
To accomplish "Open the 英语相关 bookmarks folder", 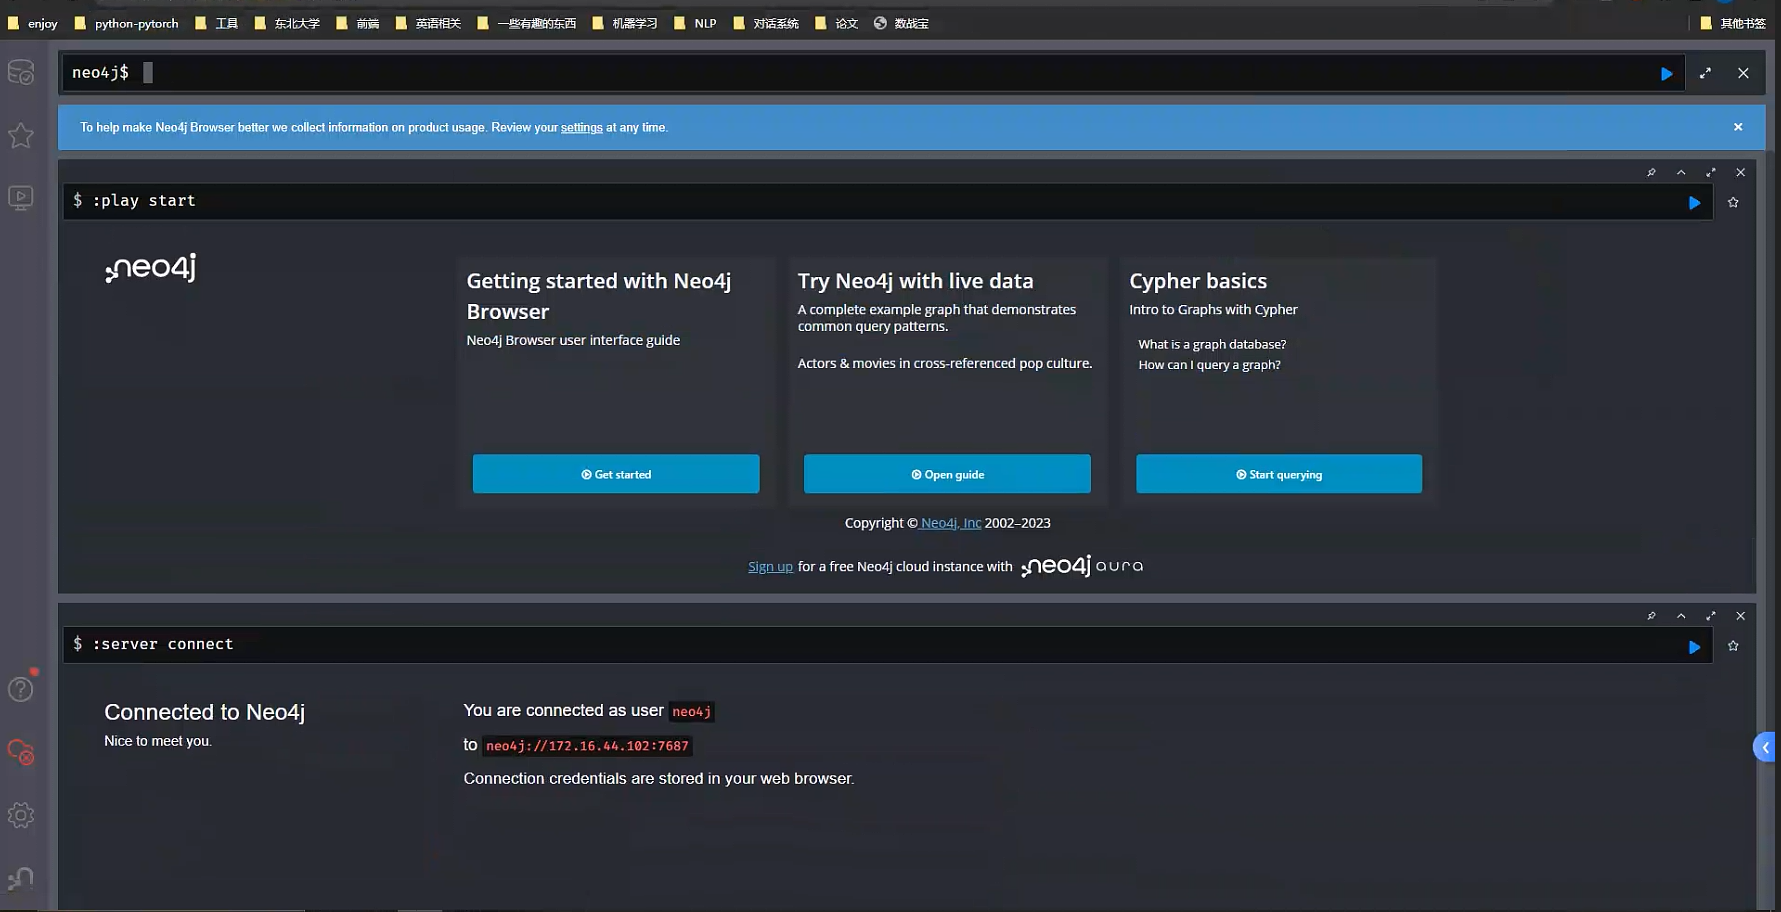I will coord(428,23).
